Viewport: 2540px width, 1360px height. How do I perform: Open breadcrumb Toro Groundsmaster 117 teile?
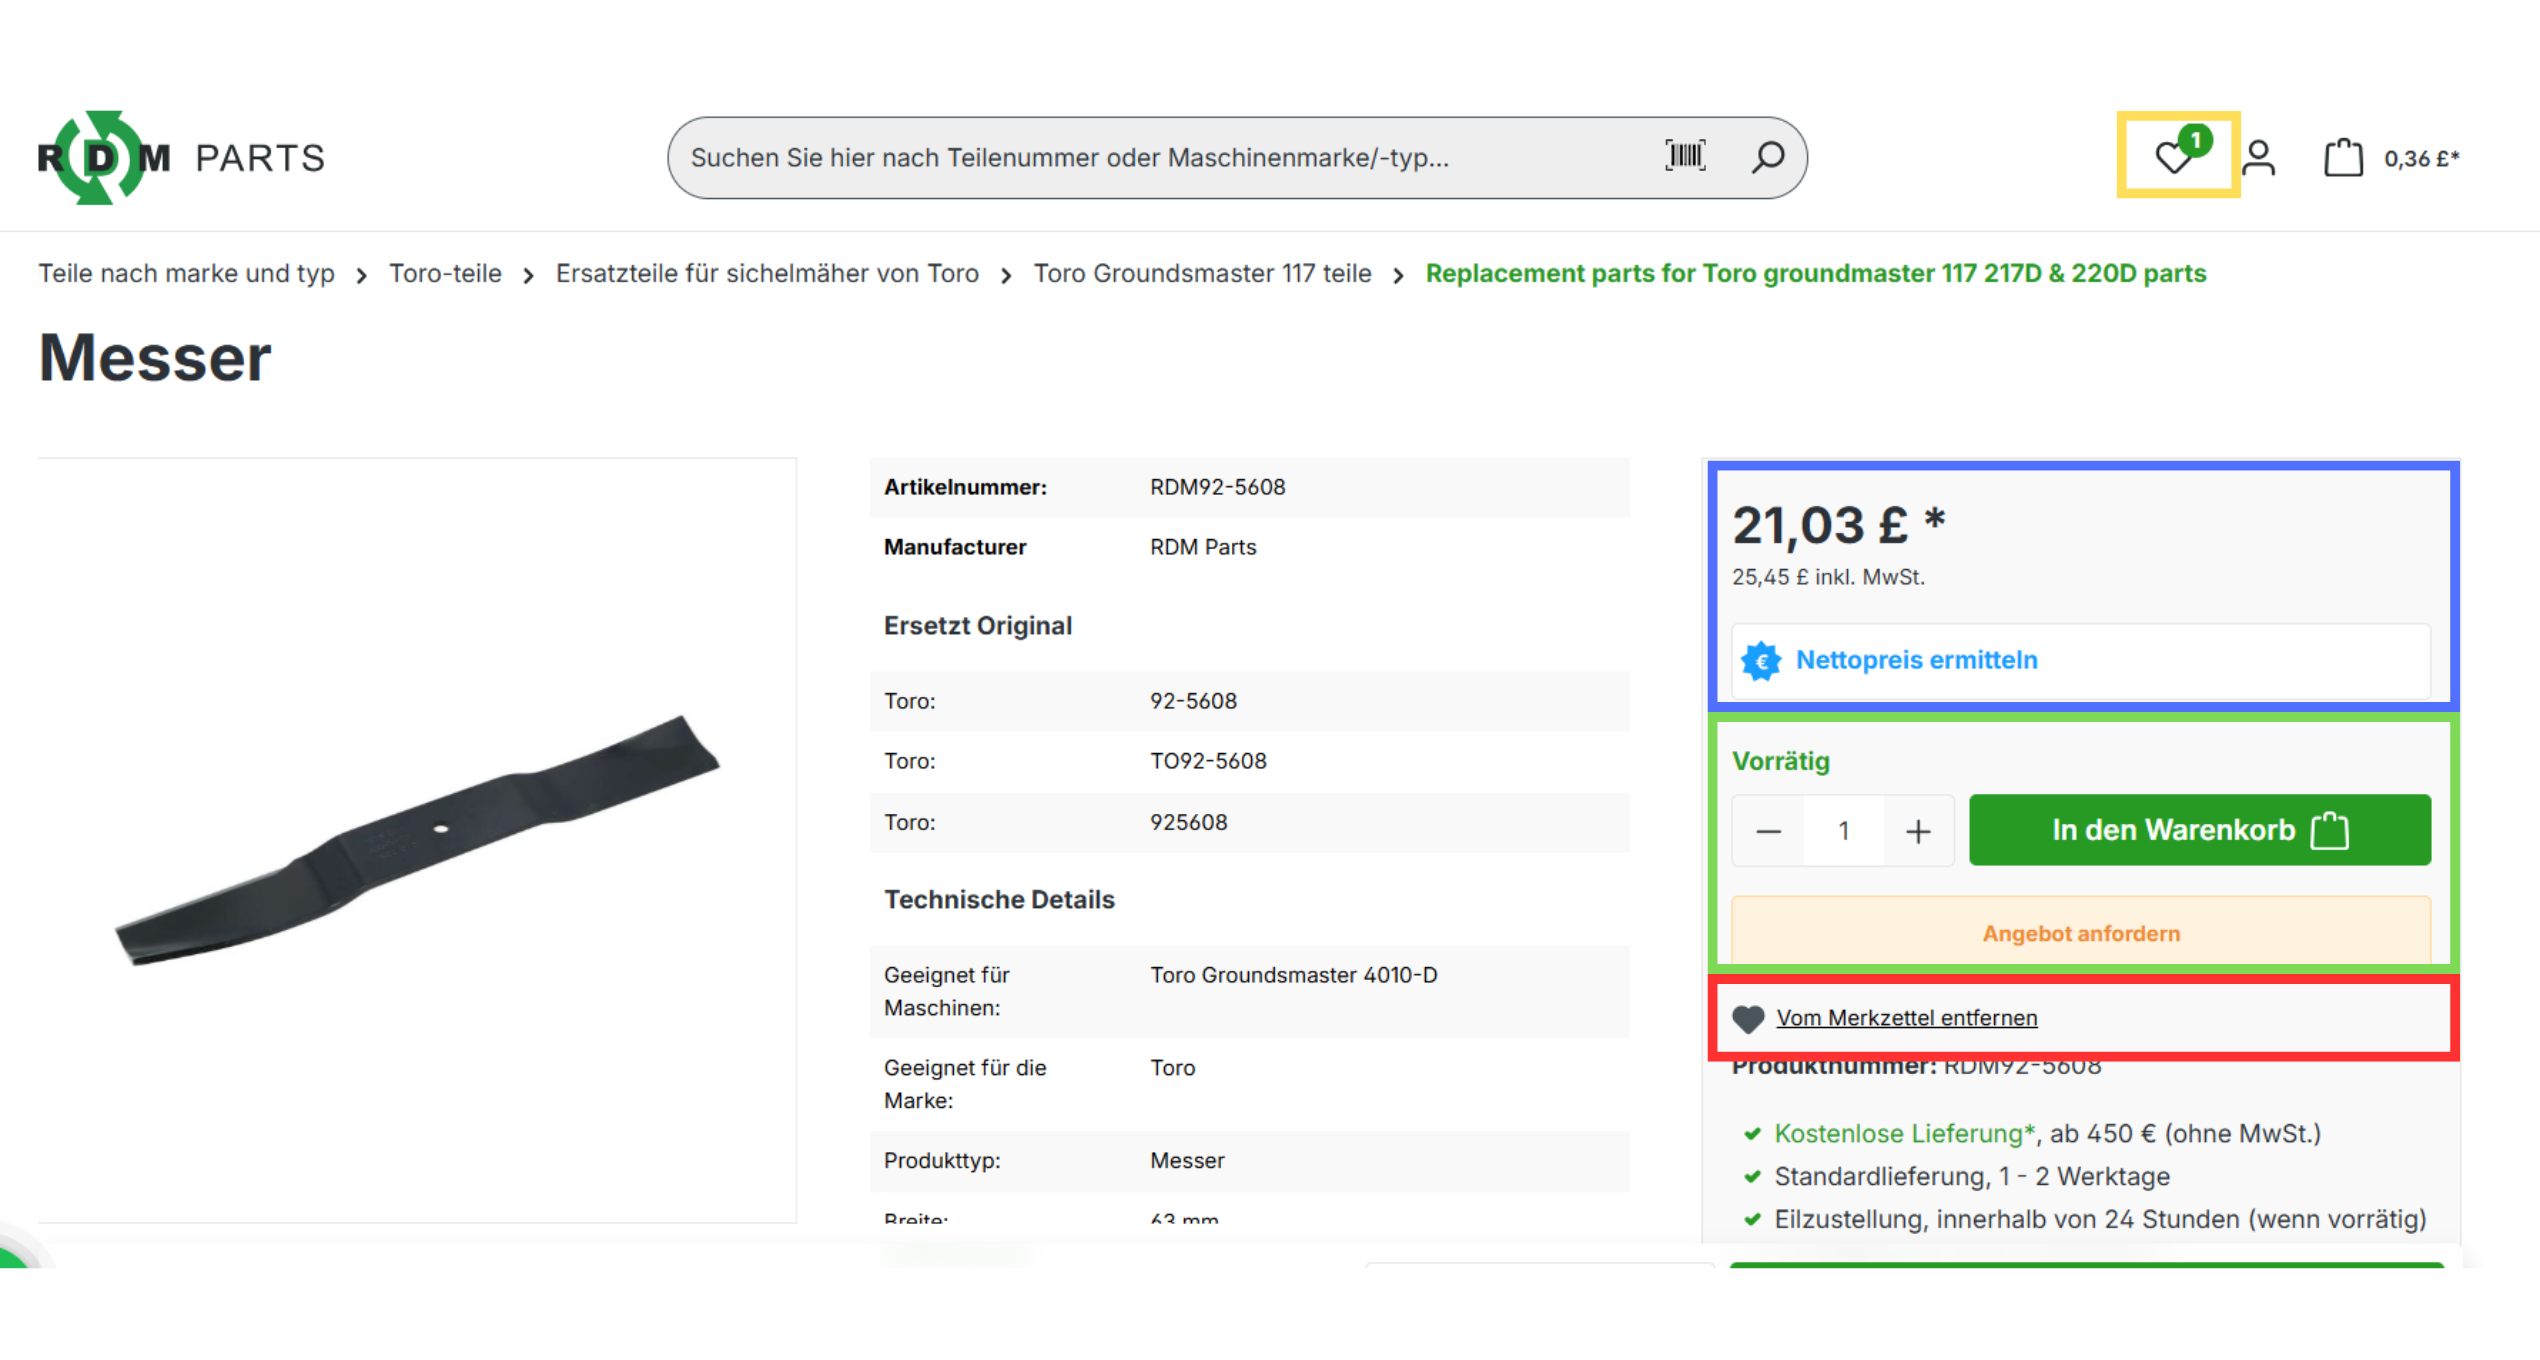[1202, 273]
